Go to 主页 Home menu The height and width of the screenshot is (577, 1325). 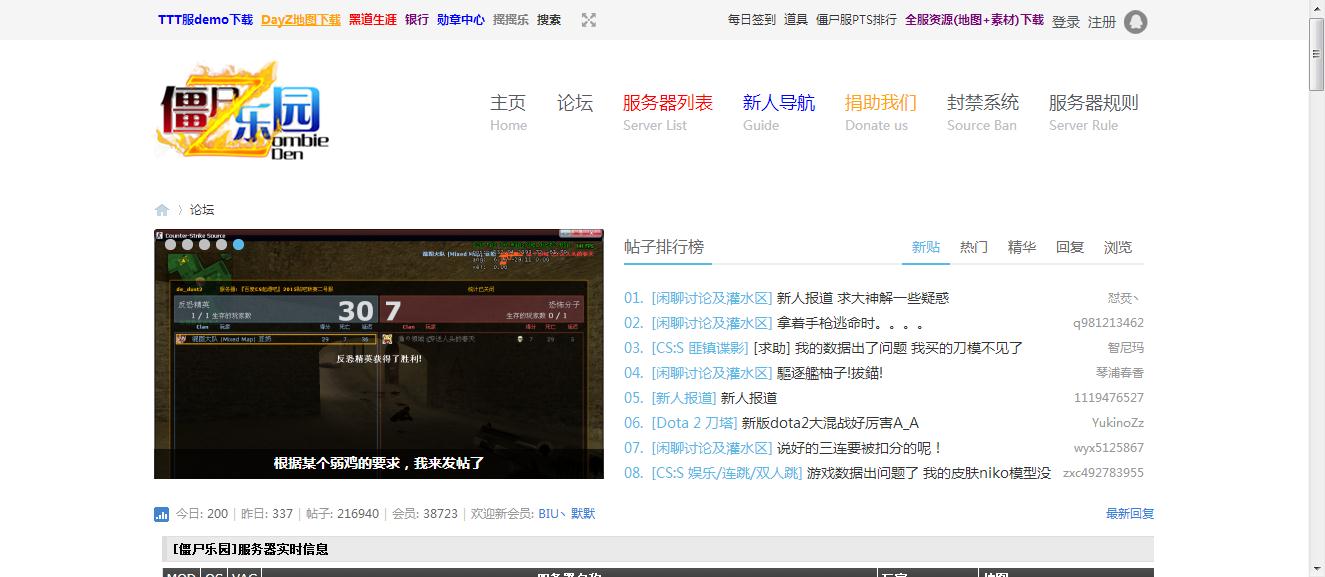click(x=508, y=112)
